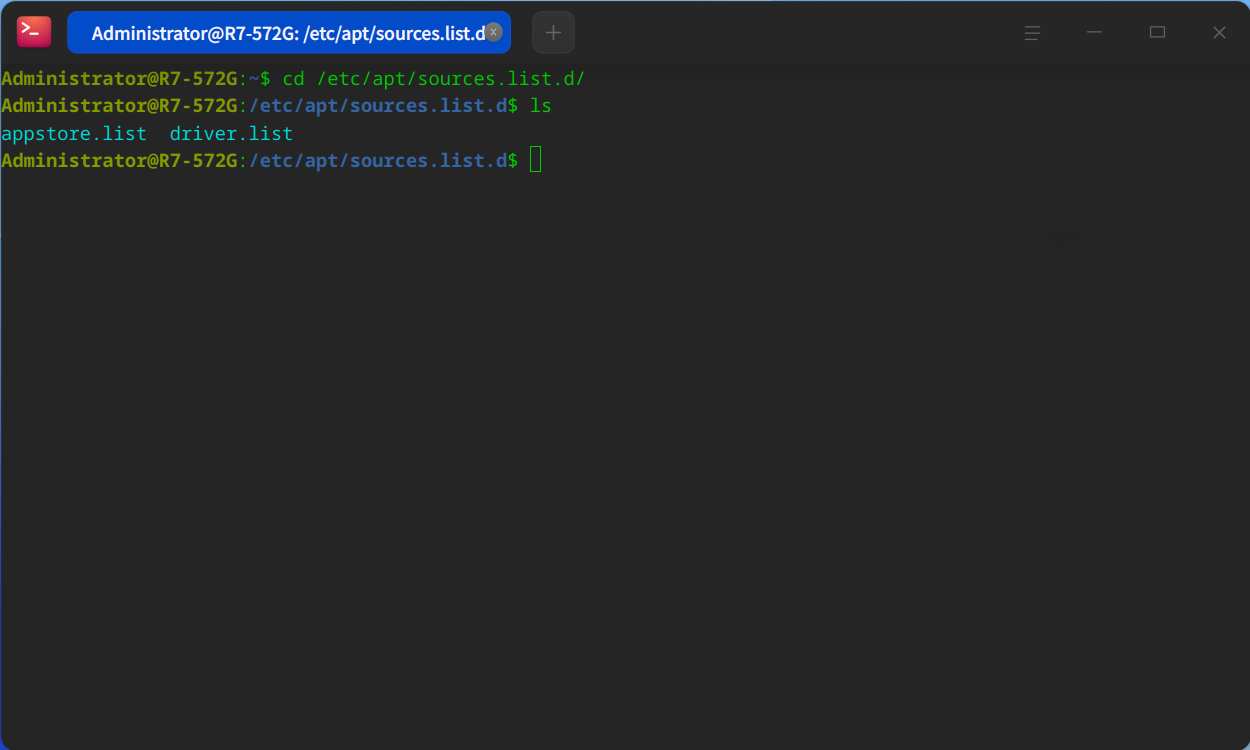Minimize the terminal window
The height and width of the screenshot is (750, 1250).
[x=1095, y=33]
